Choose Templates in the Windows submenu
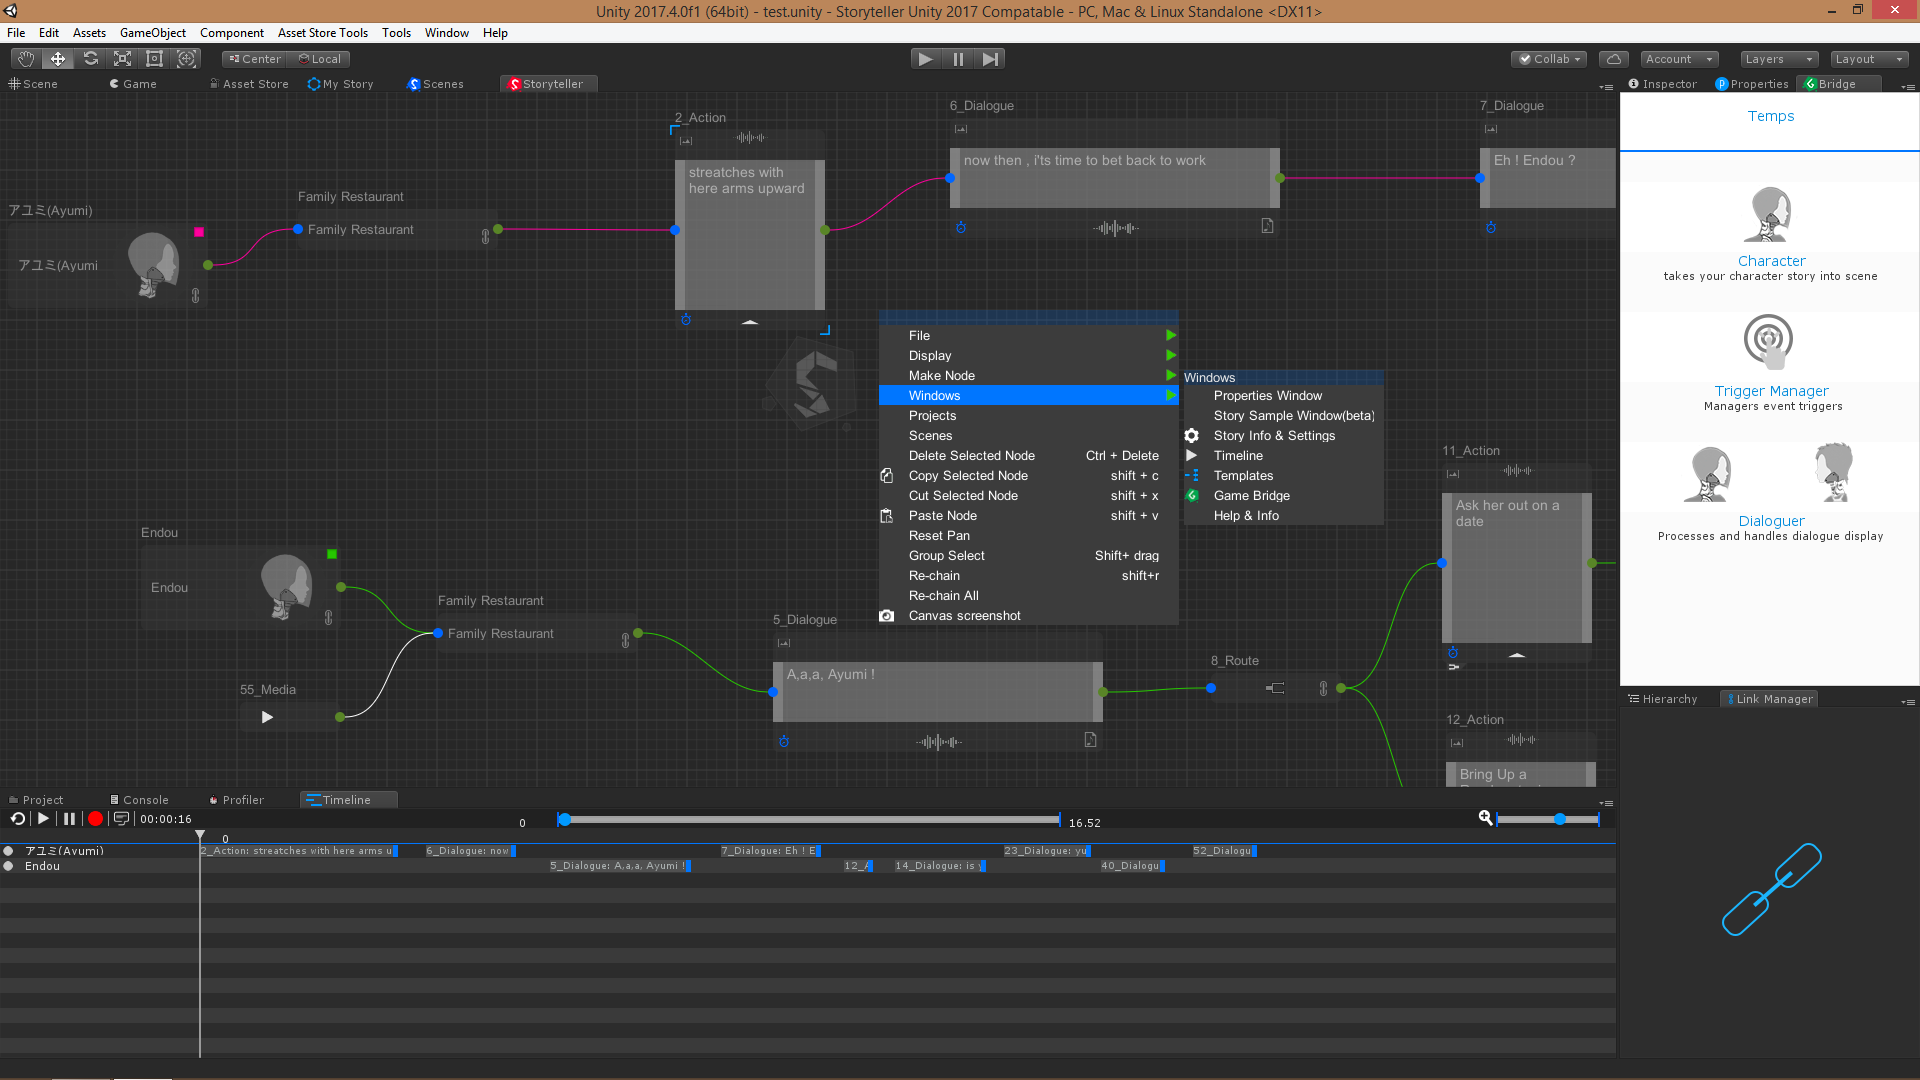Image resolution: width=1920 pixels, height=1080 pixels. pyautogui.click(x=1283, y=476)
